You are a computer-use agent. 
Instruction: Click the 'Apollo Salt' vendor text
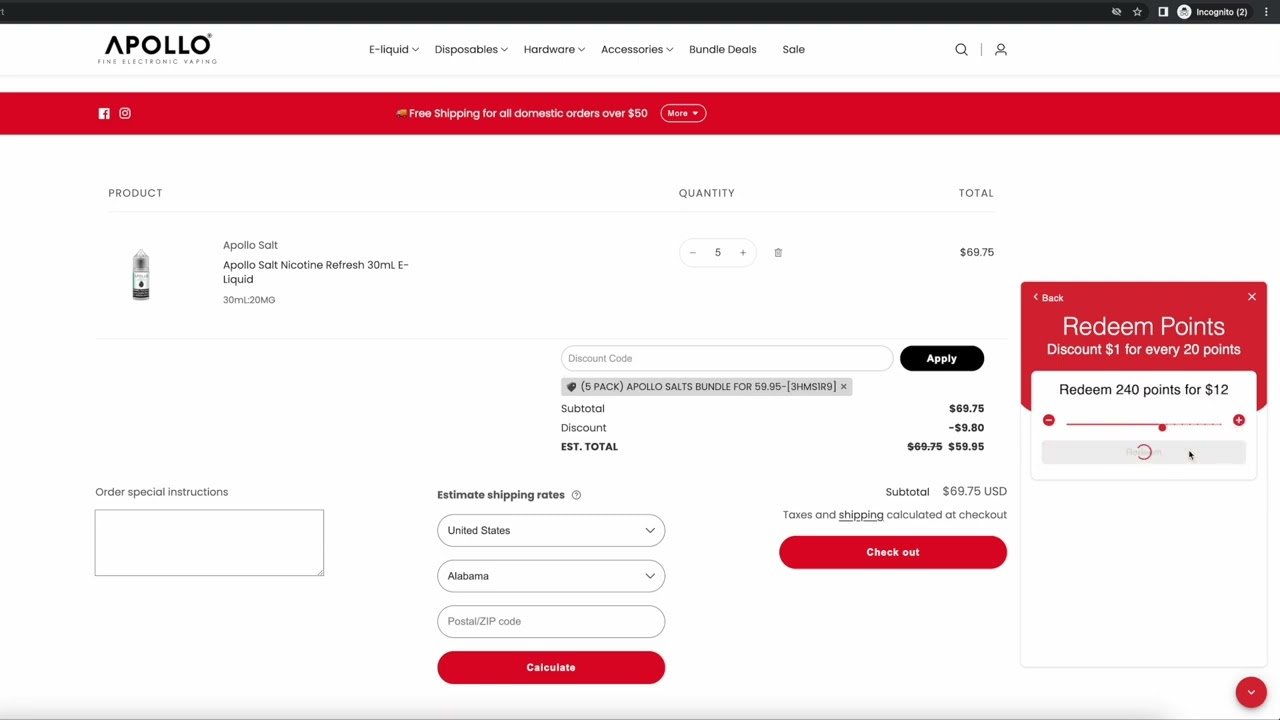coord(250,245)
